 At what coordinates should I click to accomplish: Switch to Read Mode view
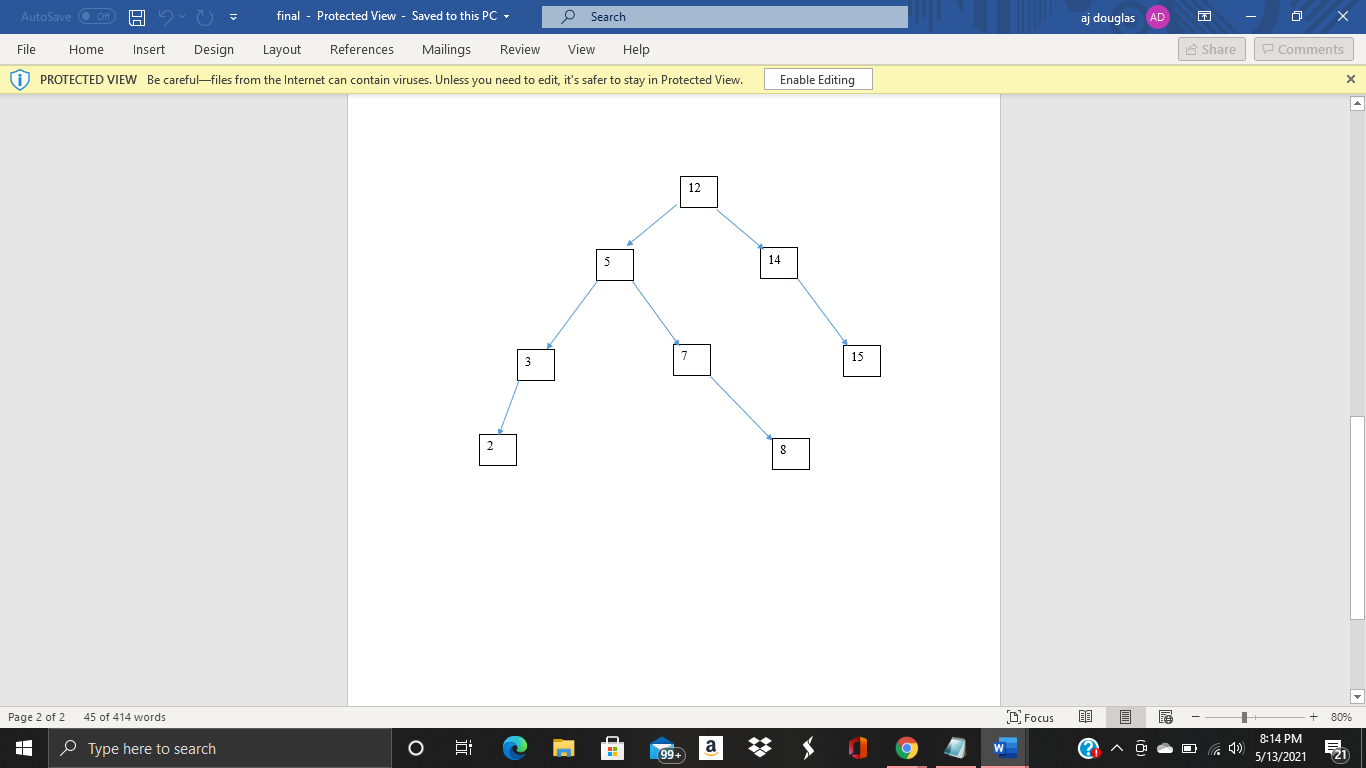[1085, 716]
